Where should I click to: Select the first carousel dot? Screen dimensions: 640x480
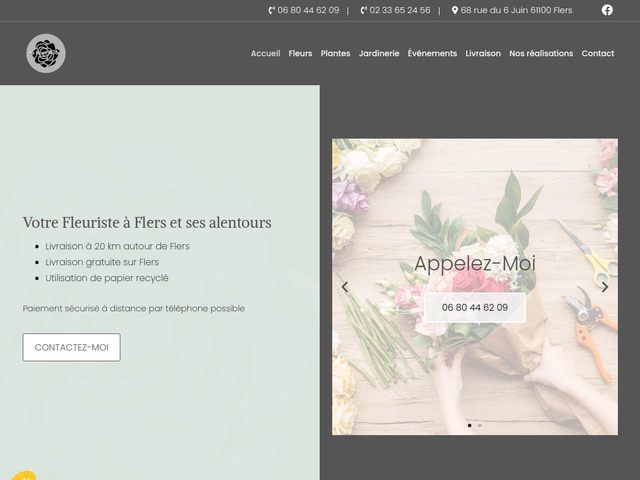(x=469, y=425)
